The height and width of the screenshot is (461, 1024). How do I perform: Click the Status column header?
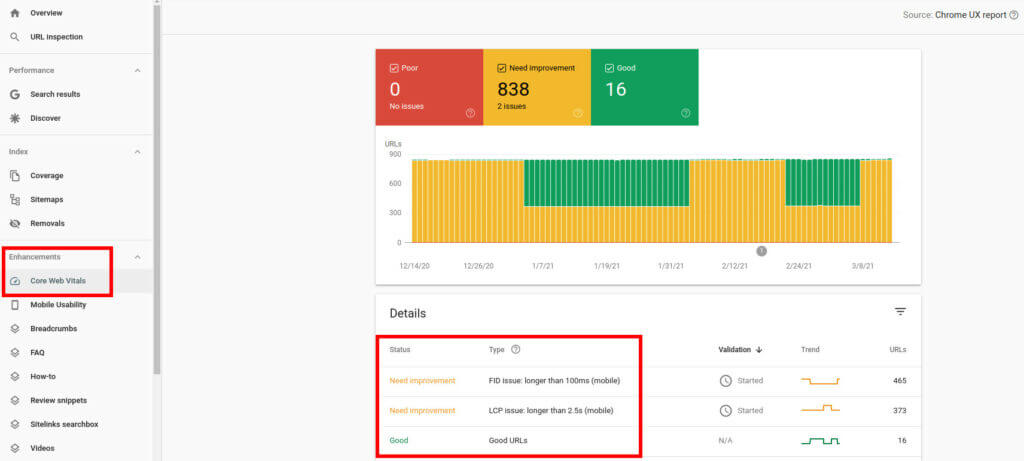400,350
